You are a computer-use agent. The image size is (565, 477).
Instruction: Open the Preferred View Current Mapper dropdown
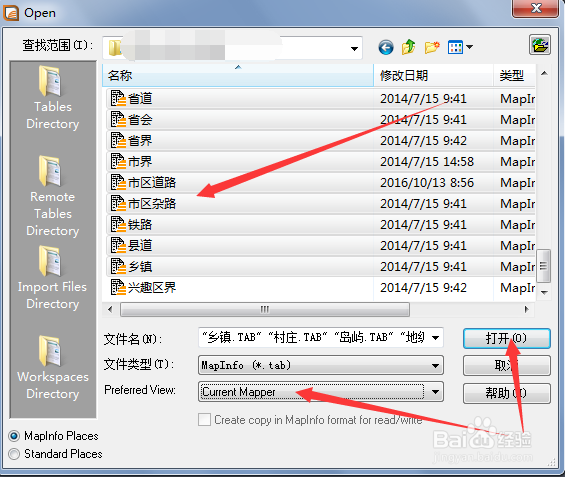click(x=321, y=392)
